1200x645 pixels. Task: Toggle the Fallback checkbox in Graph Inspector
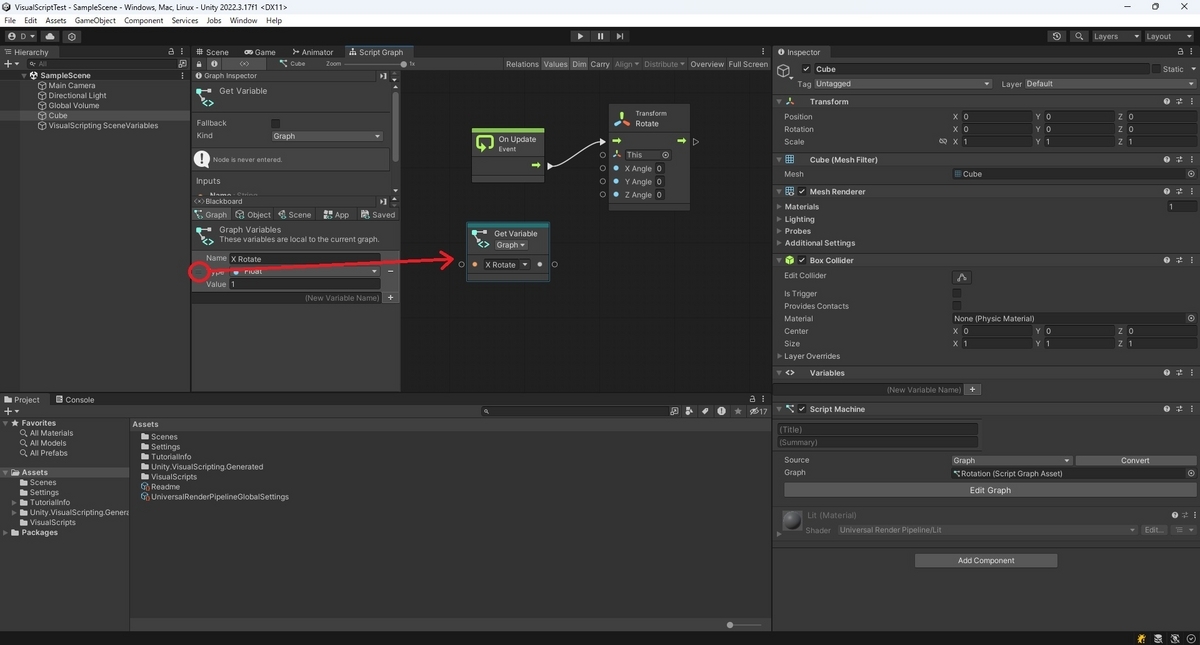pos(276,123)
